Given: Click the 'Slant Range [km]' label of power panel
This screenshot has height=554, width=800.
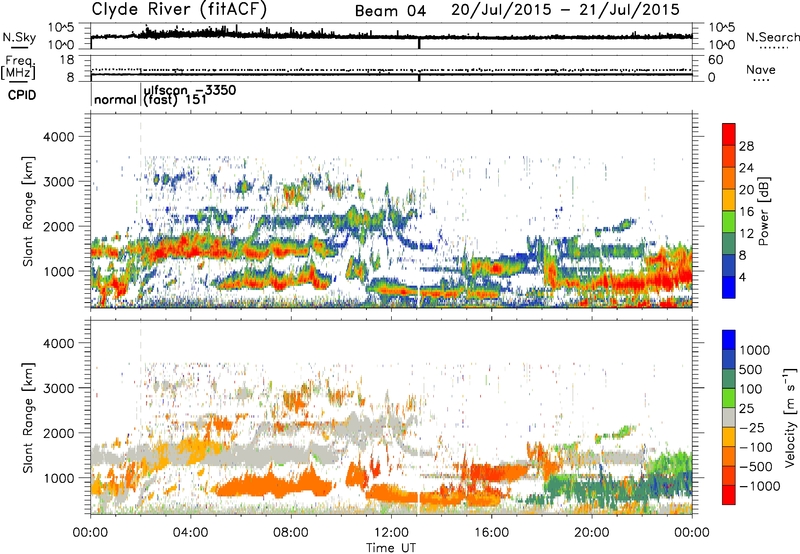Looking at the screenshot, I should coord(28,211).
